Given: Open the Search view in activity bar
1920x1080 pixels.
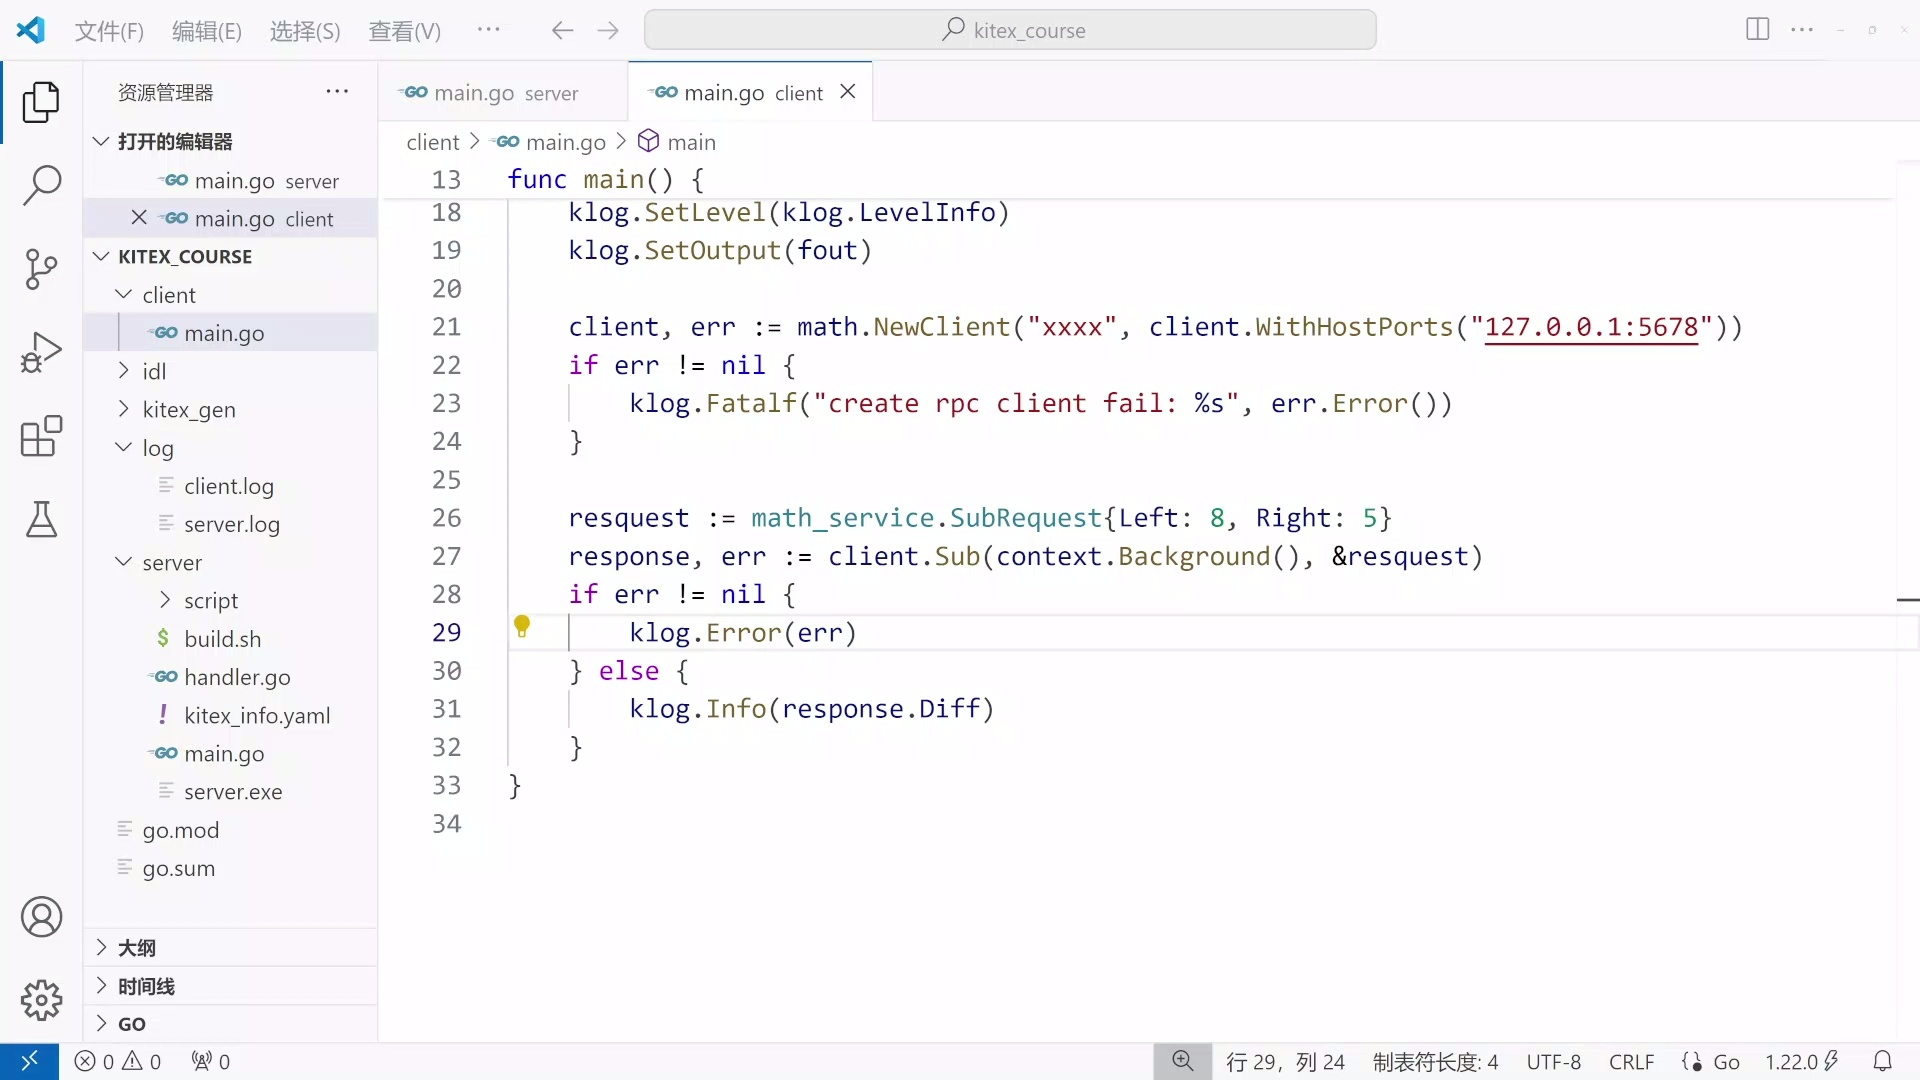Looking at the screenshot, I should pos(41,185).
